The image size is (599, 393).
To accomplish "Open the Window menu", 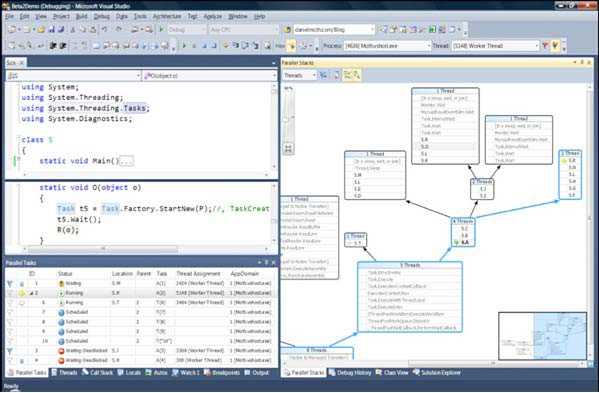I will 238,16.
